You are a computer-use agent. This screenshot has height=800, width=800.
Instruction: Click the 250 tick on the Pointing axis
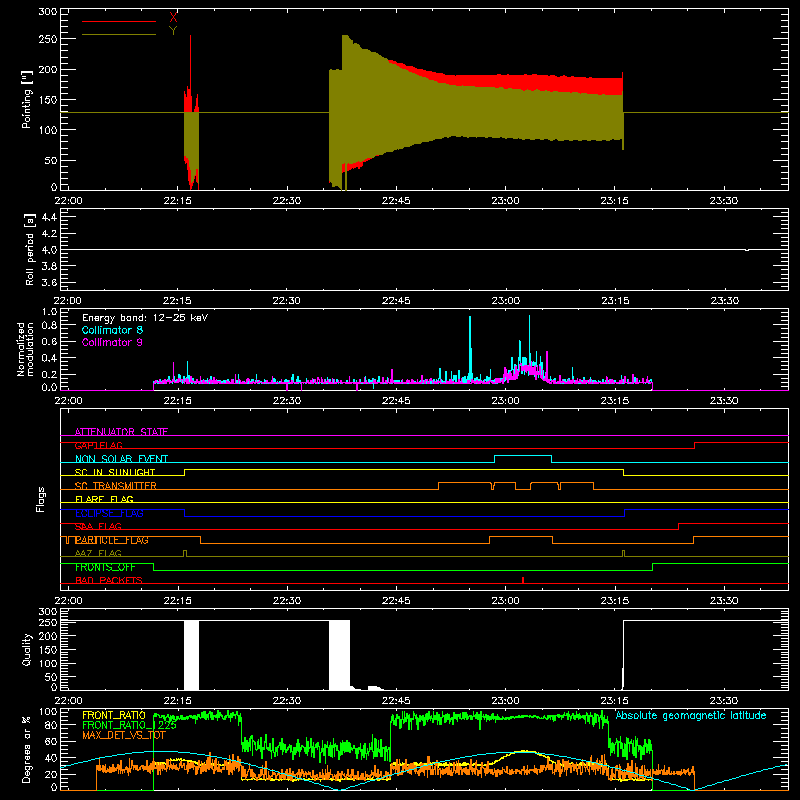tap(48, 39)
